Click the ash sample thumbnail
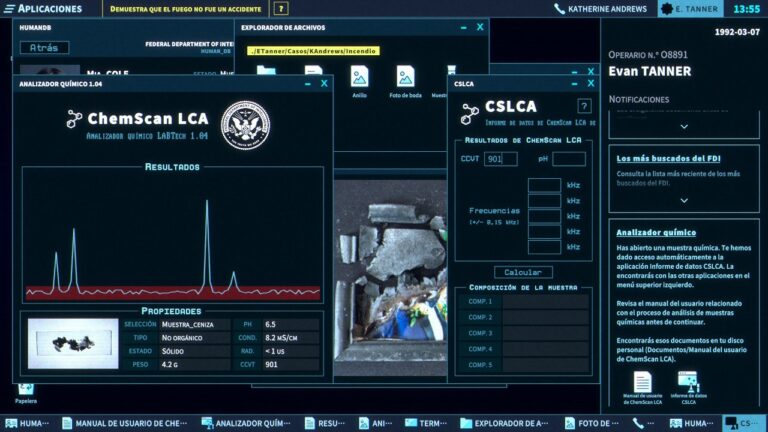This screenshot has width=768, height=432. [x=73, y=344]
